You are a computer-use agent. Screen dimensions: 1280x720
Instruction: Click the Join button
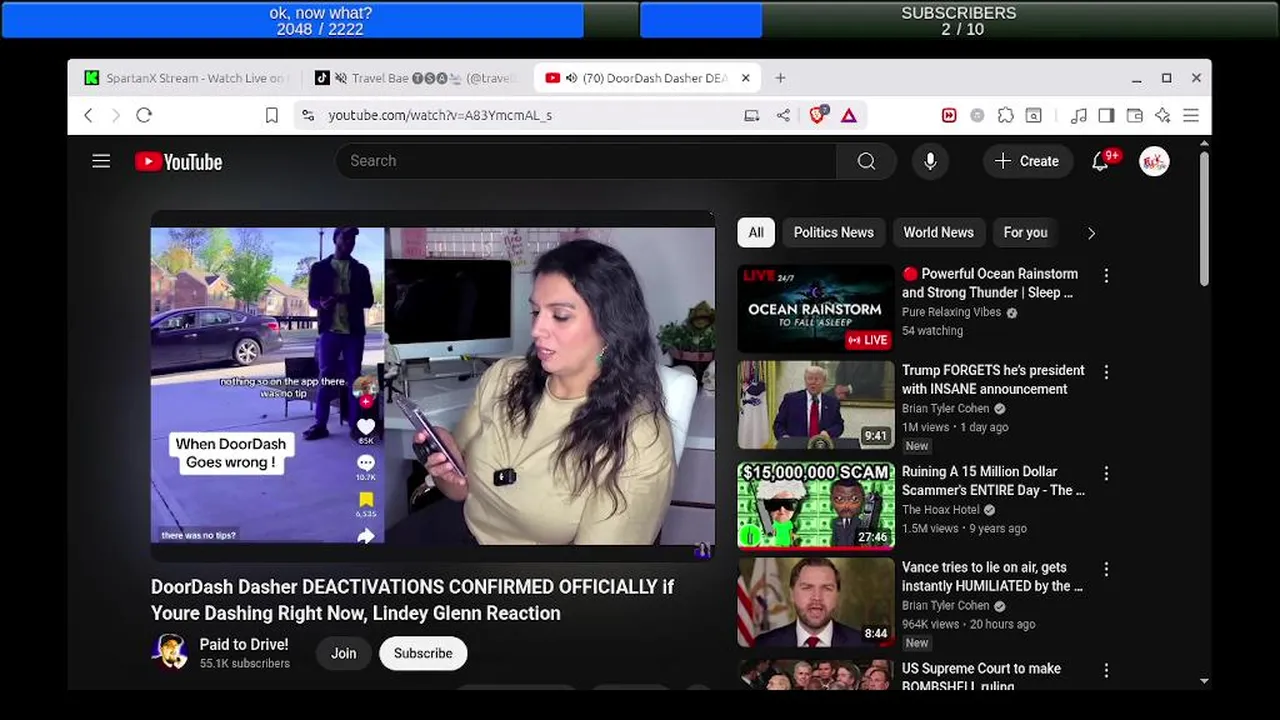[344, 653]
